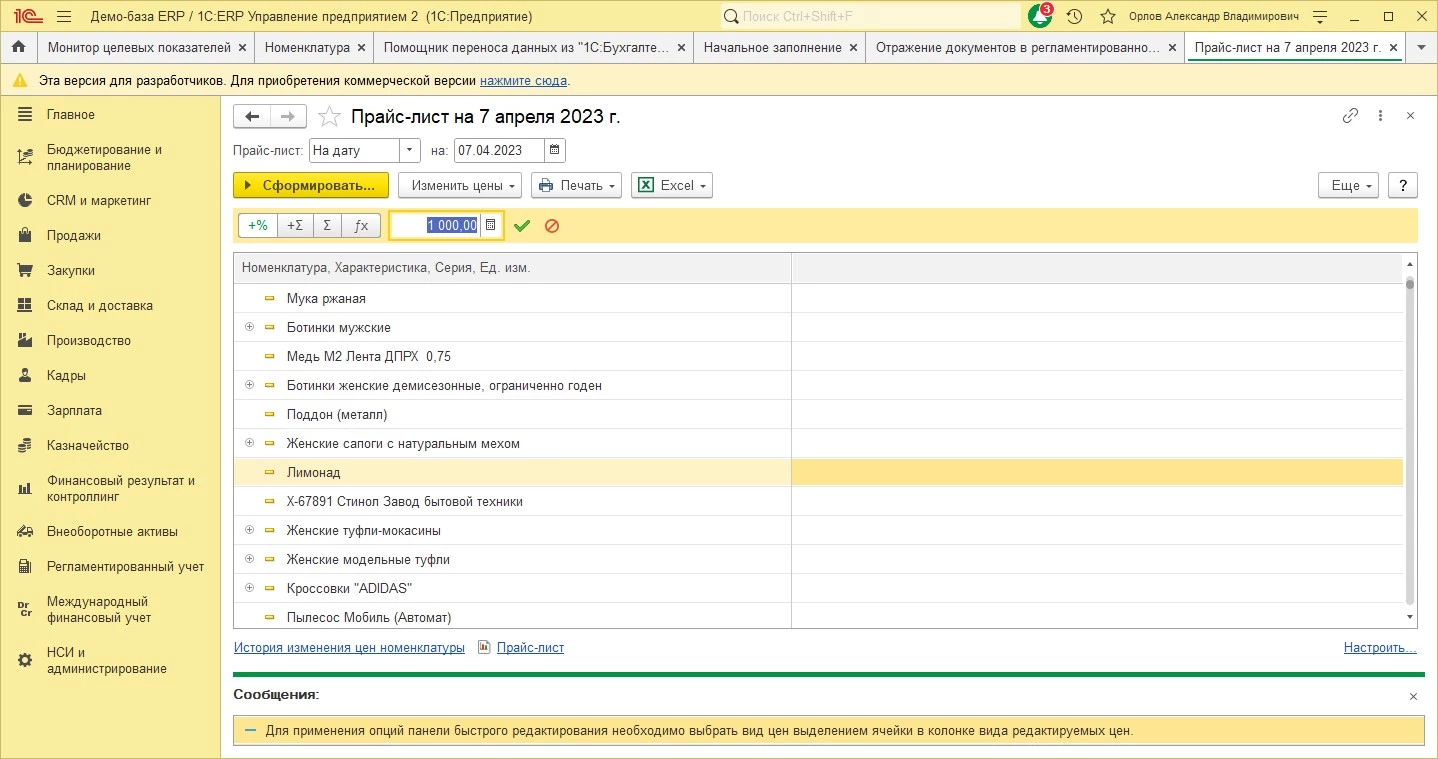Switch to Монитор целевых показателей tab
This screenshot has height=759, width=1438.
pos(139,47)
